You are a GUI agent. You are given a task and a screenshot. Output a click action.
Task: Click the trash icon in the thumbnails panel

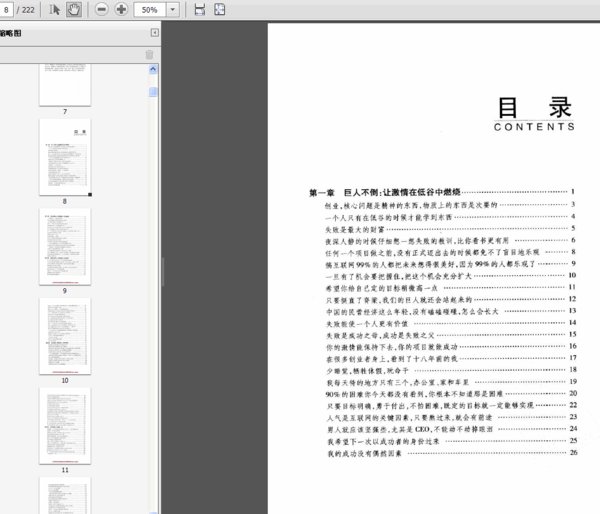149,55
